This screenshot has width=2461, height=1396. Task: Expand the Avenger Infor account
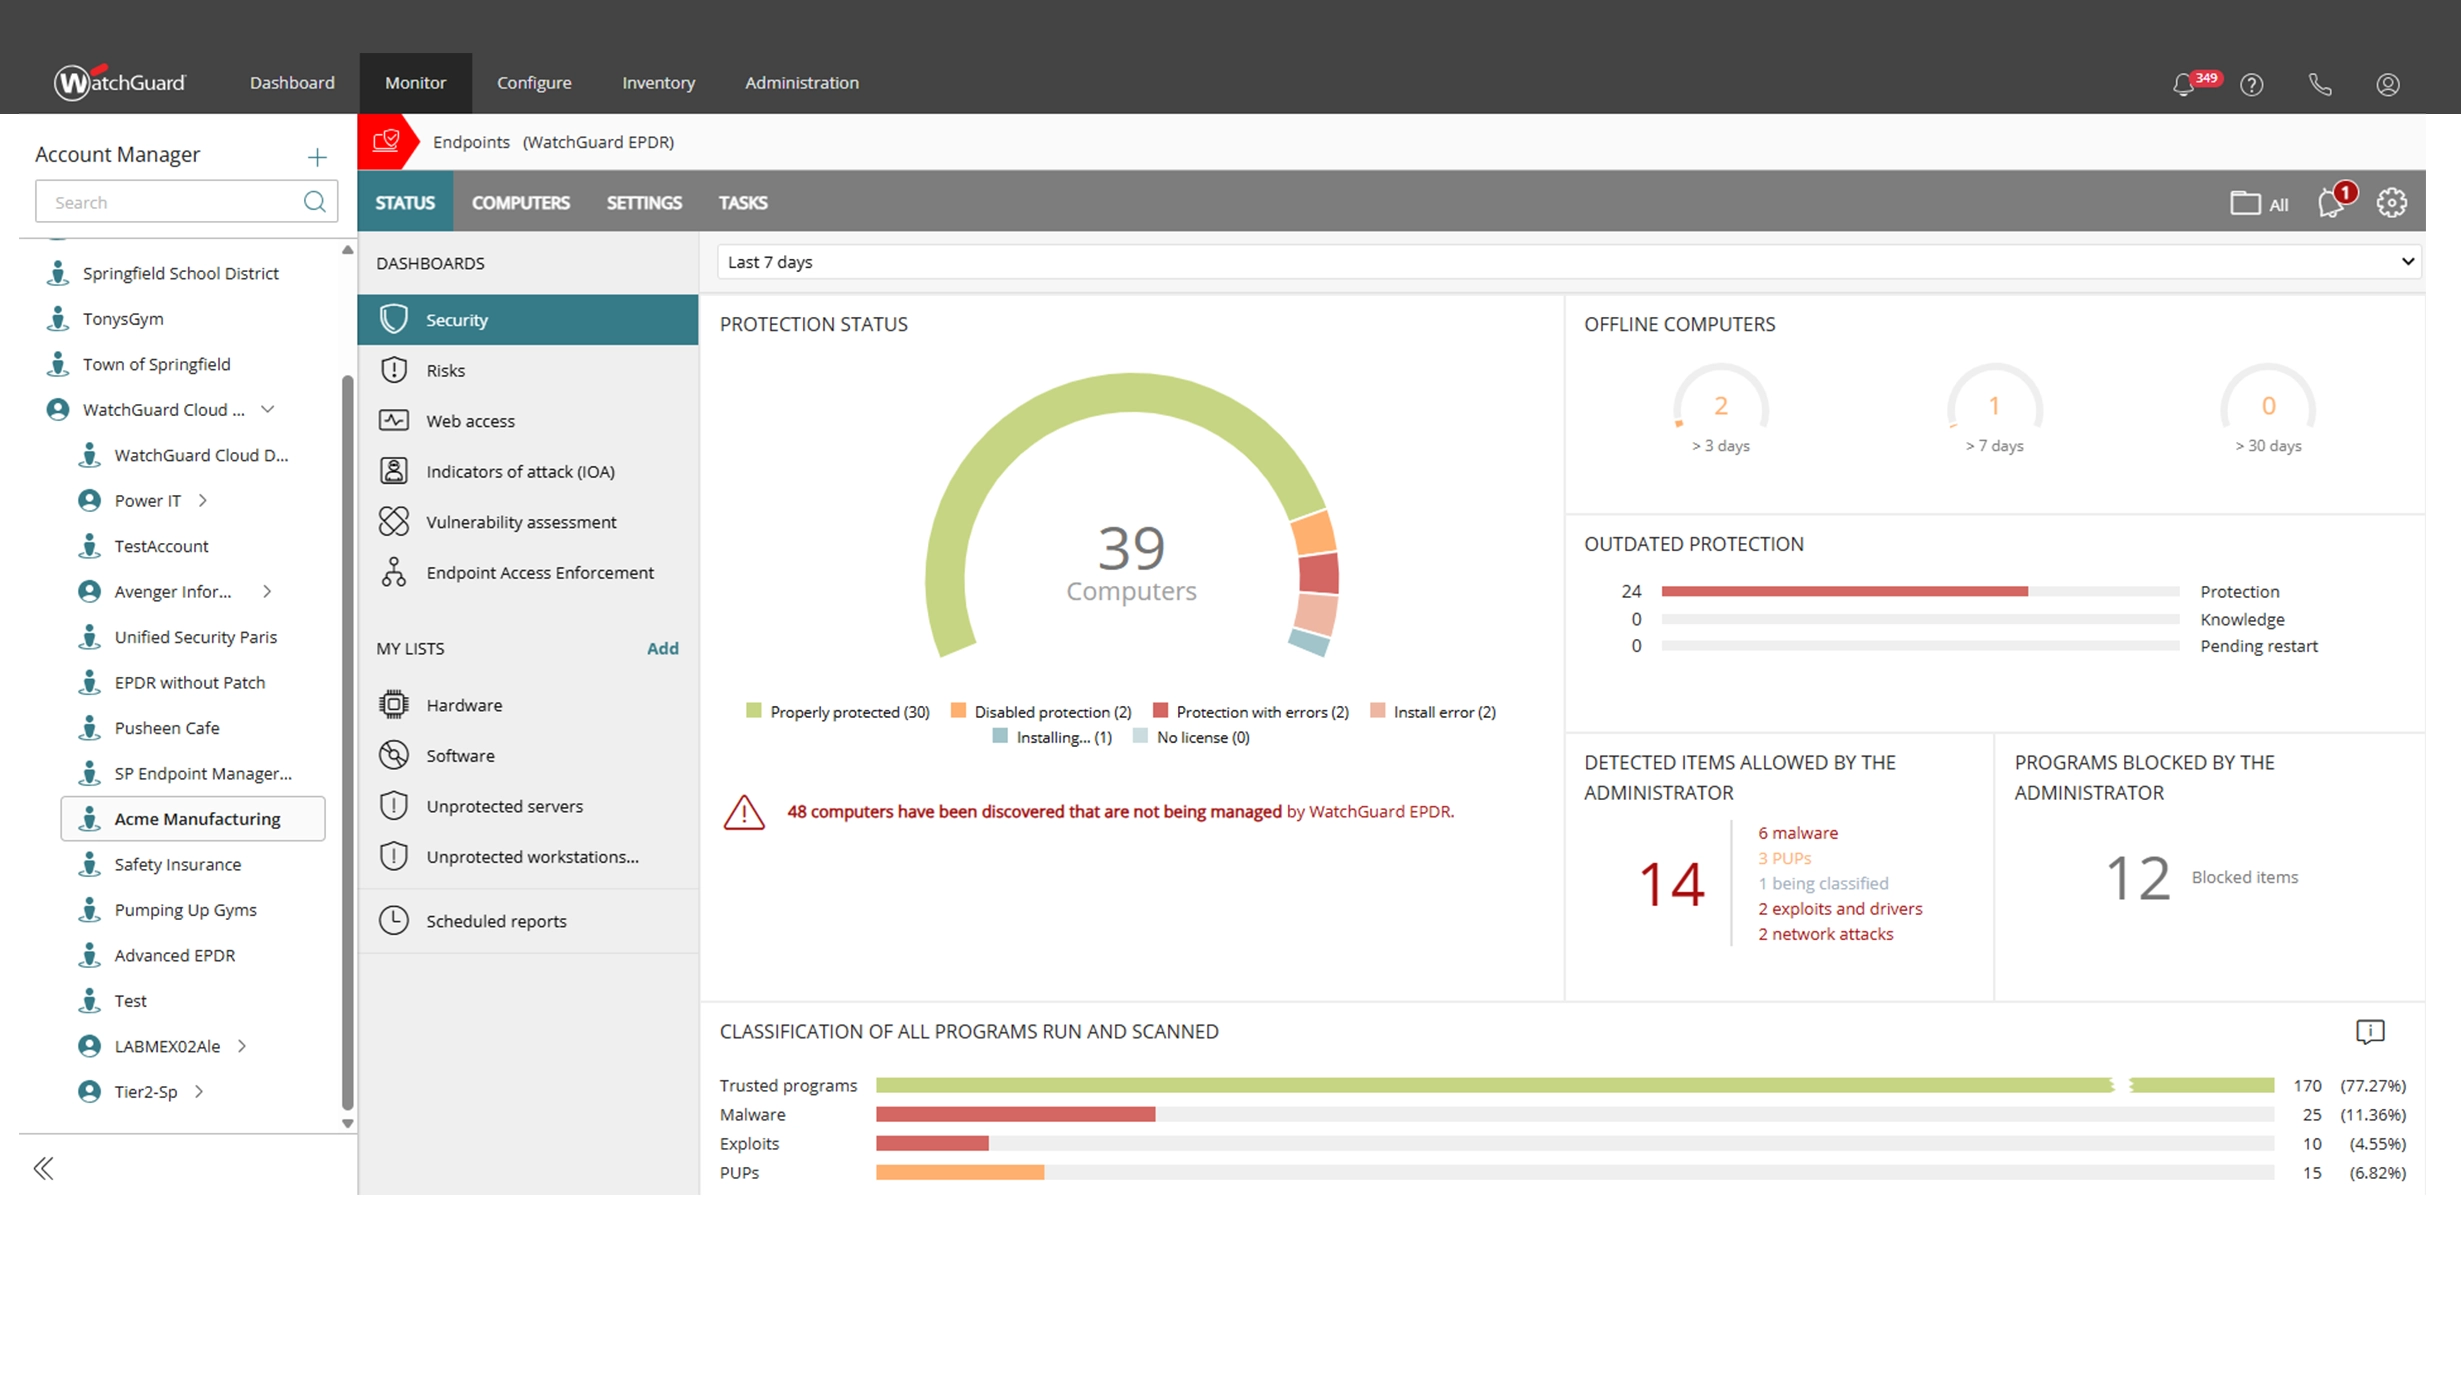(267, 591)
